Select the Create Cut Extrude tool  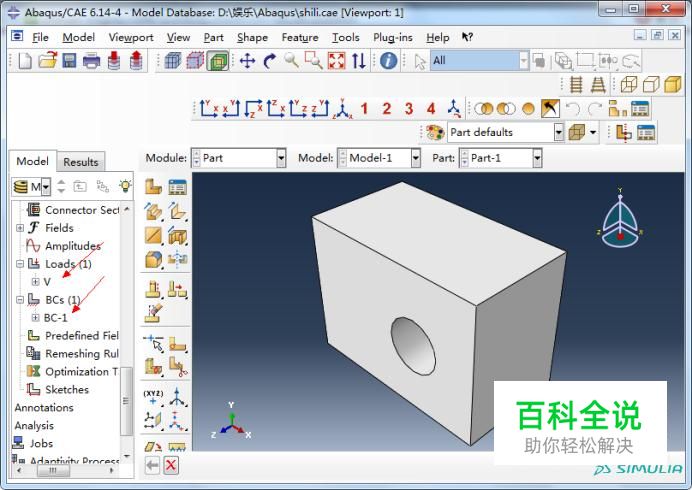(177, 237)
